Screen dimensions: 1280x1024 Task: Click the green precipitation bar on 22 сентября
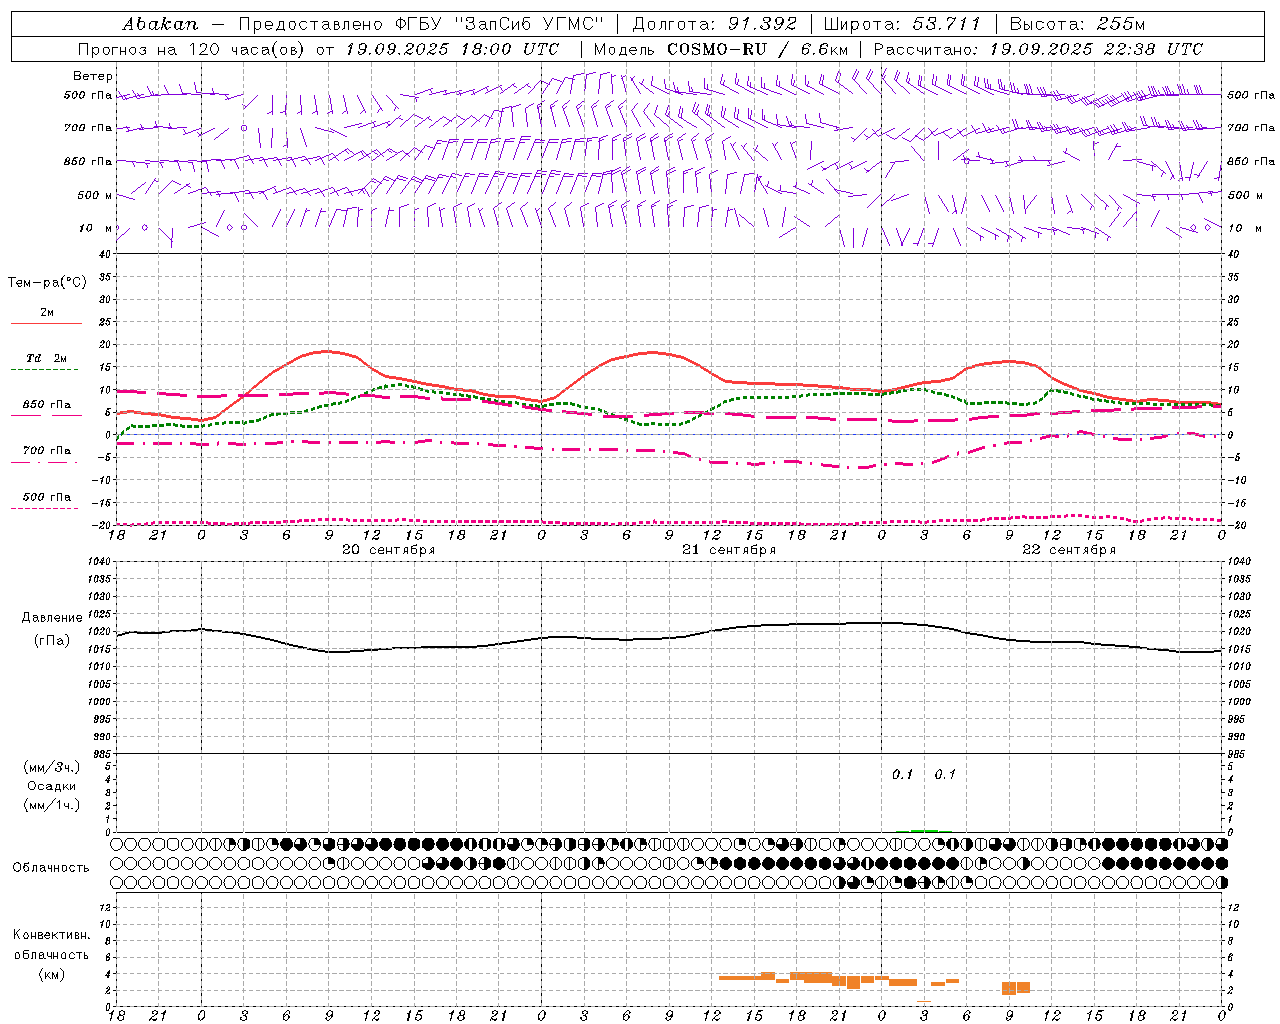click(x=924, y=830)
